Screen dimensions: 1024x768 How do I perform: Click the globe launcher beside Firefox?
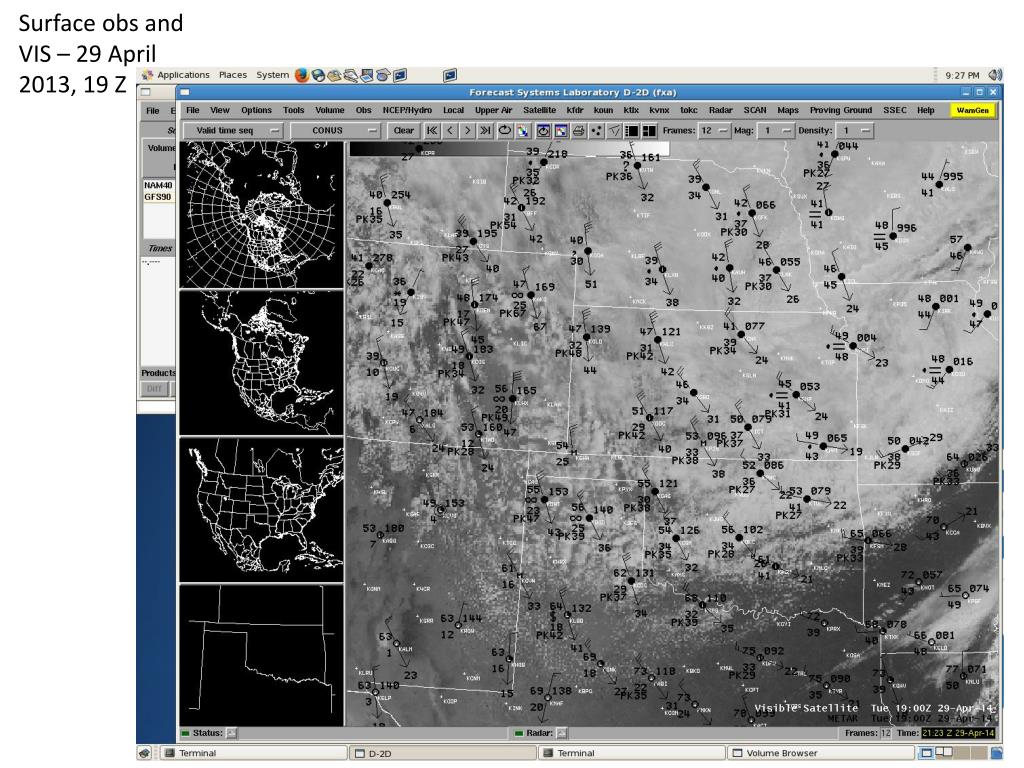click(318, 75)
